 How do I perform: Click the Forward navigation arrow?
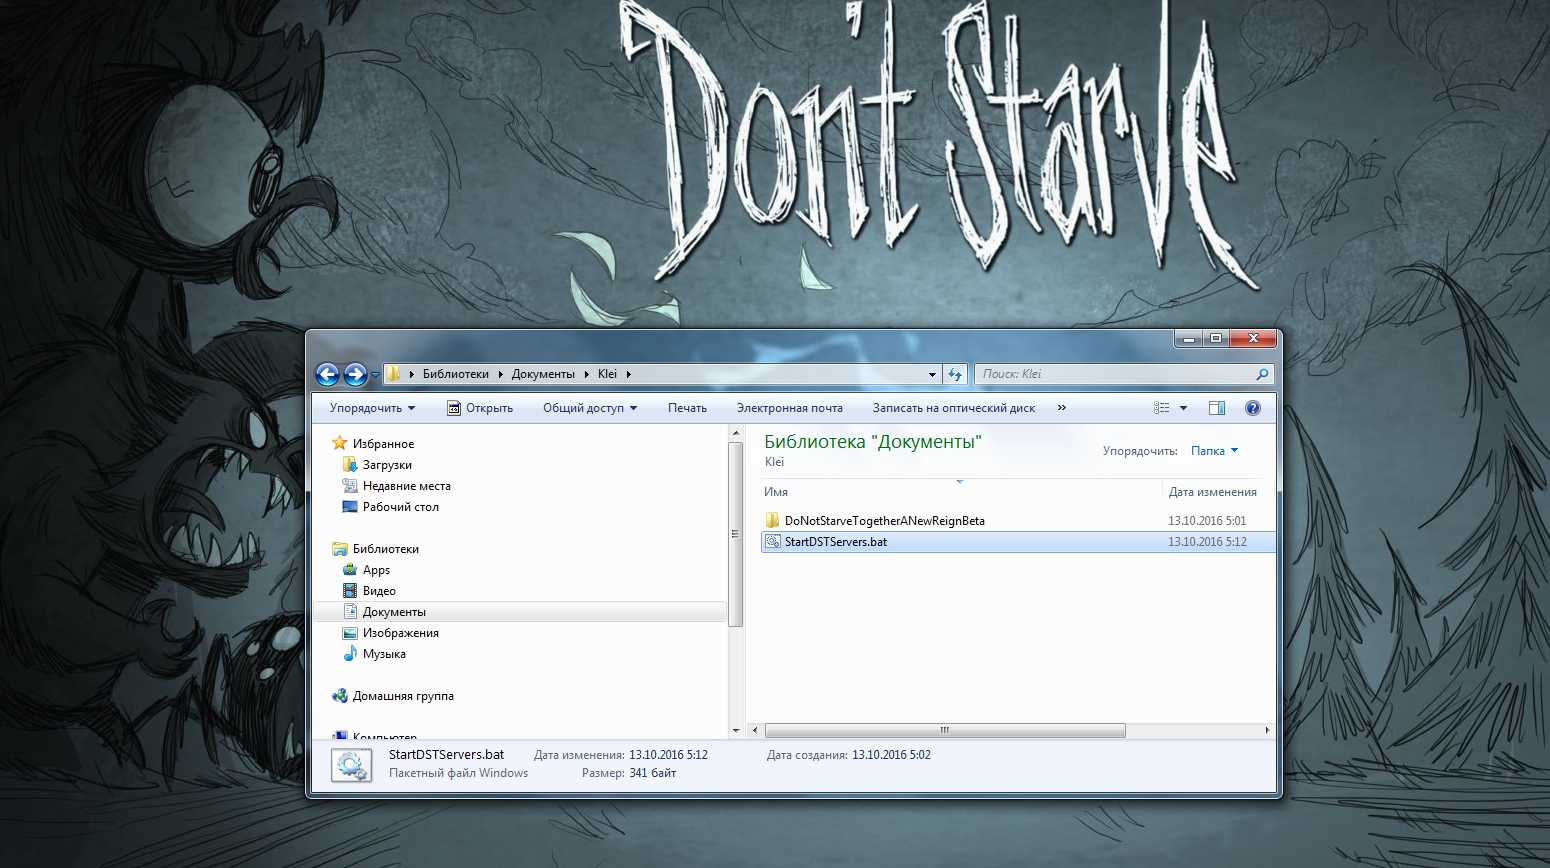click(x=355, y=374)
